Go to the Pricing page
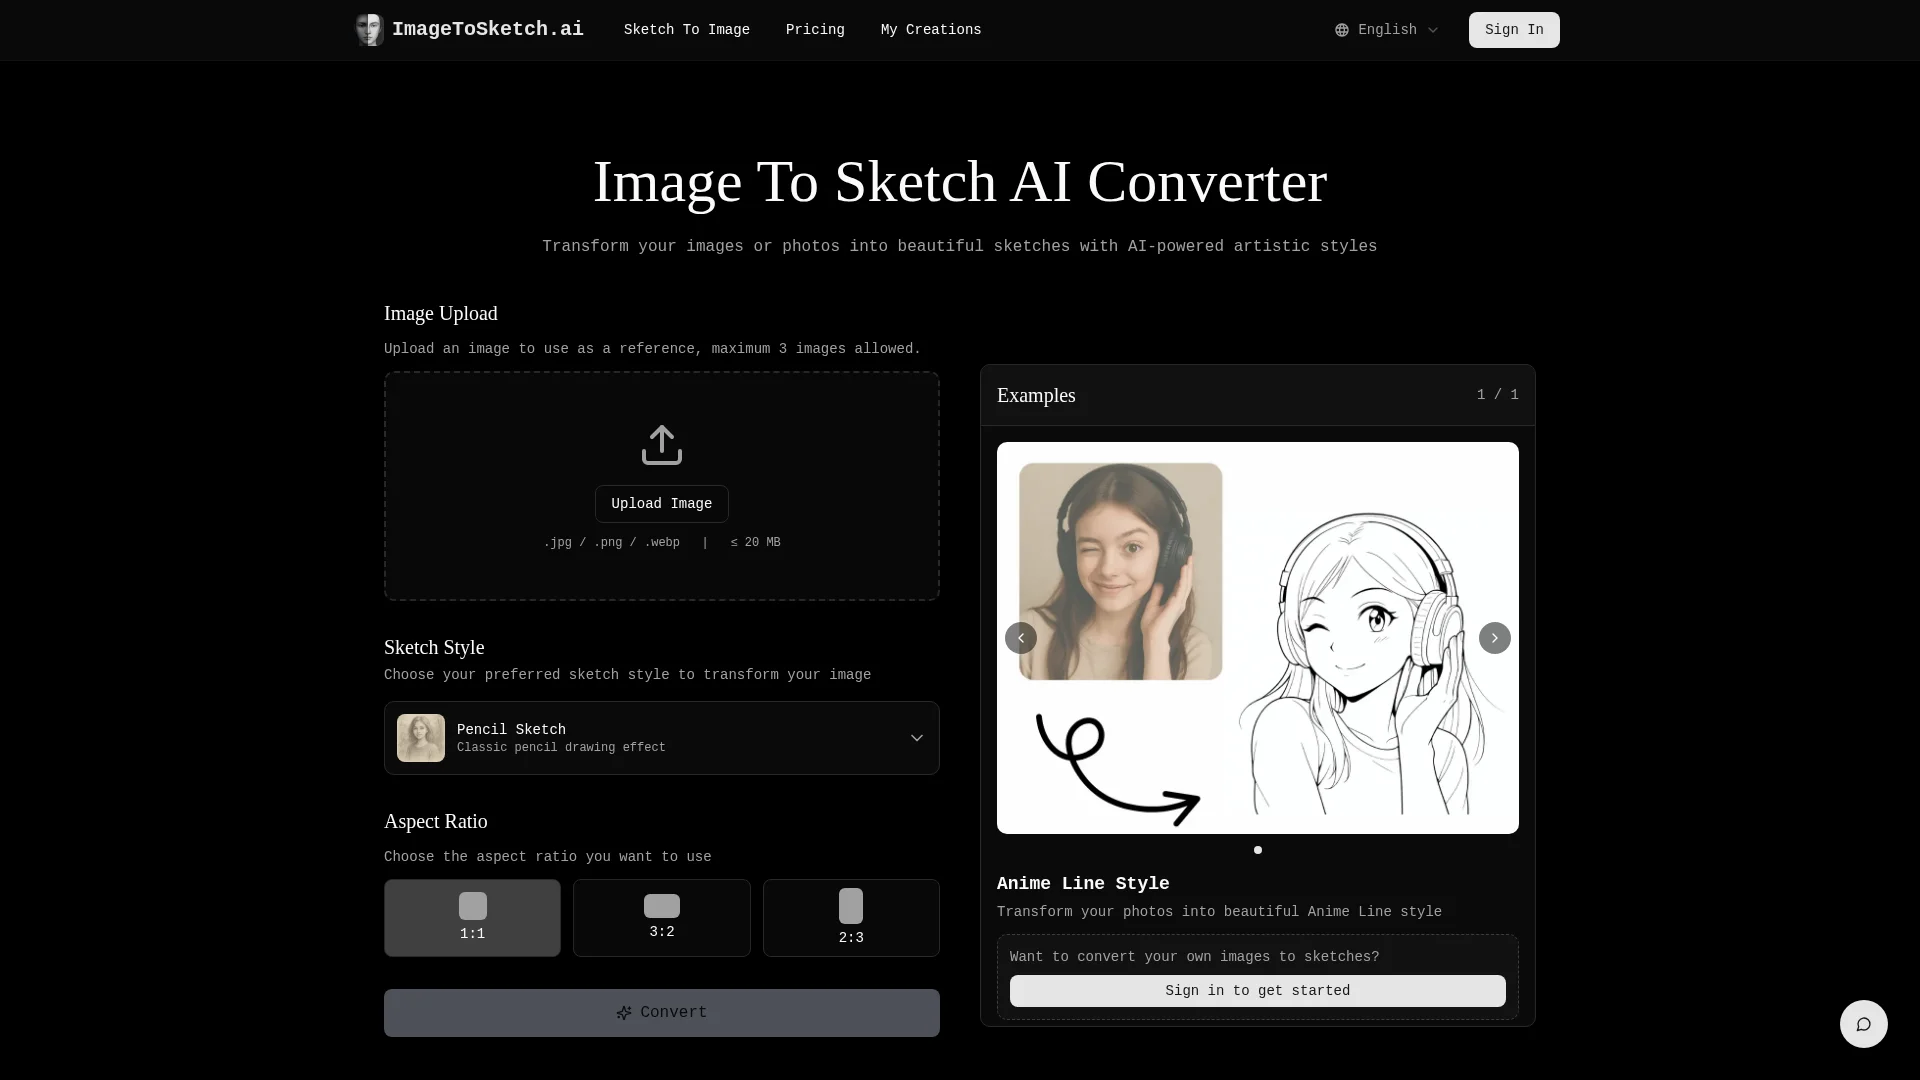1920x1080 pixels. (x=814, y=30)
